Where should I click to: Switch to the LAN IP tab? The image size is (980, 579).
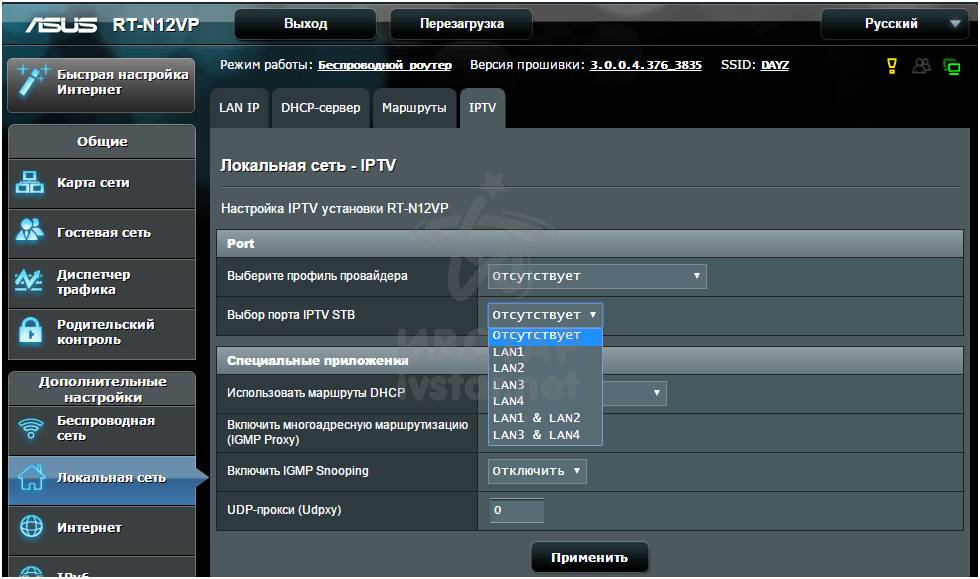tap(239, 108)
